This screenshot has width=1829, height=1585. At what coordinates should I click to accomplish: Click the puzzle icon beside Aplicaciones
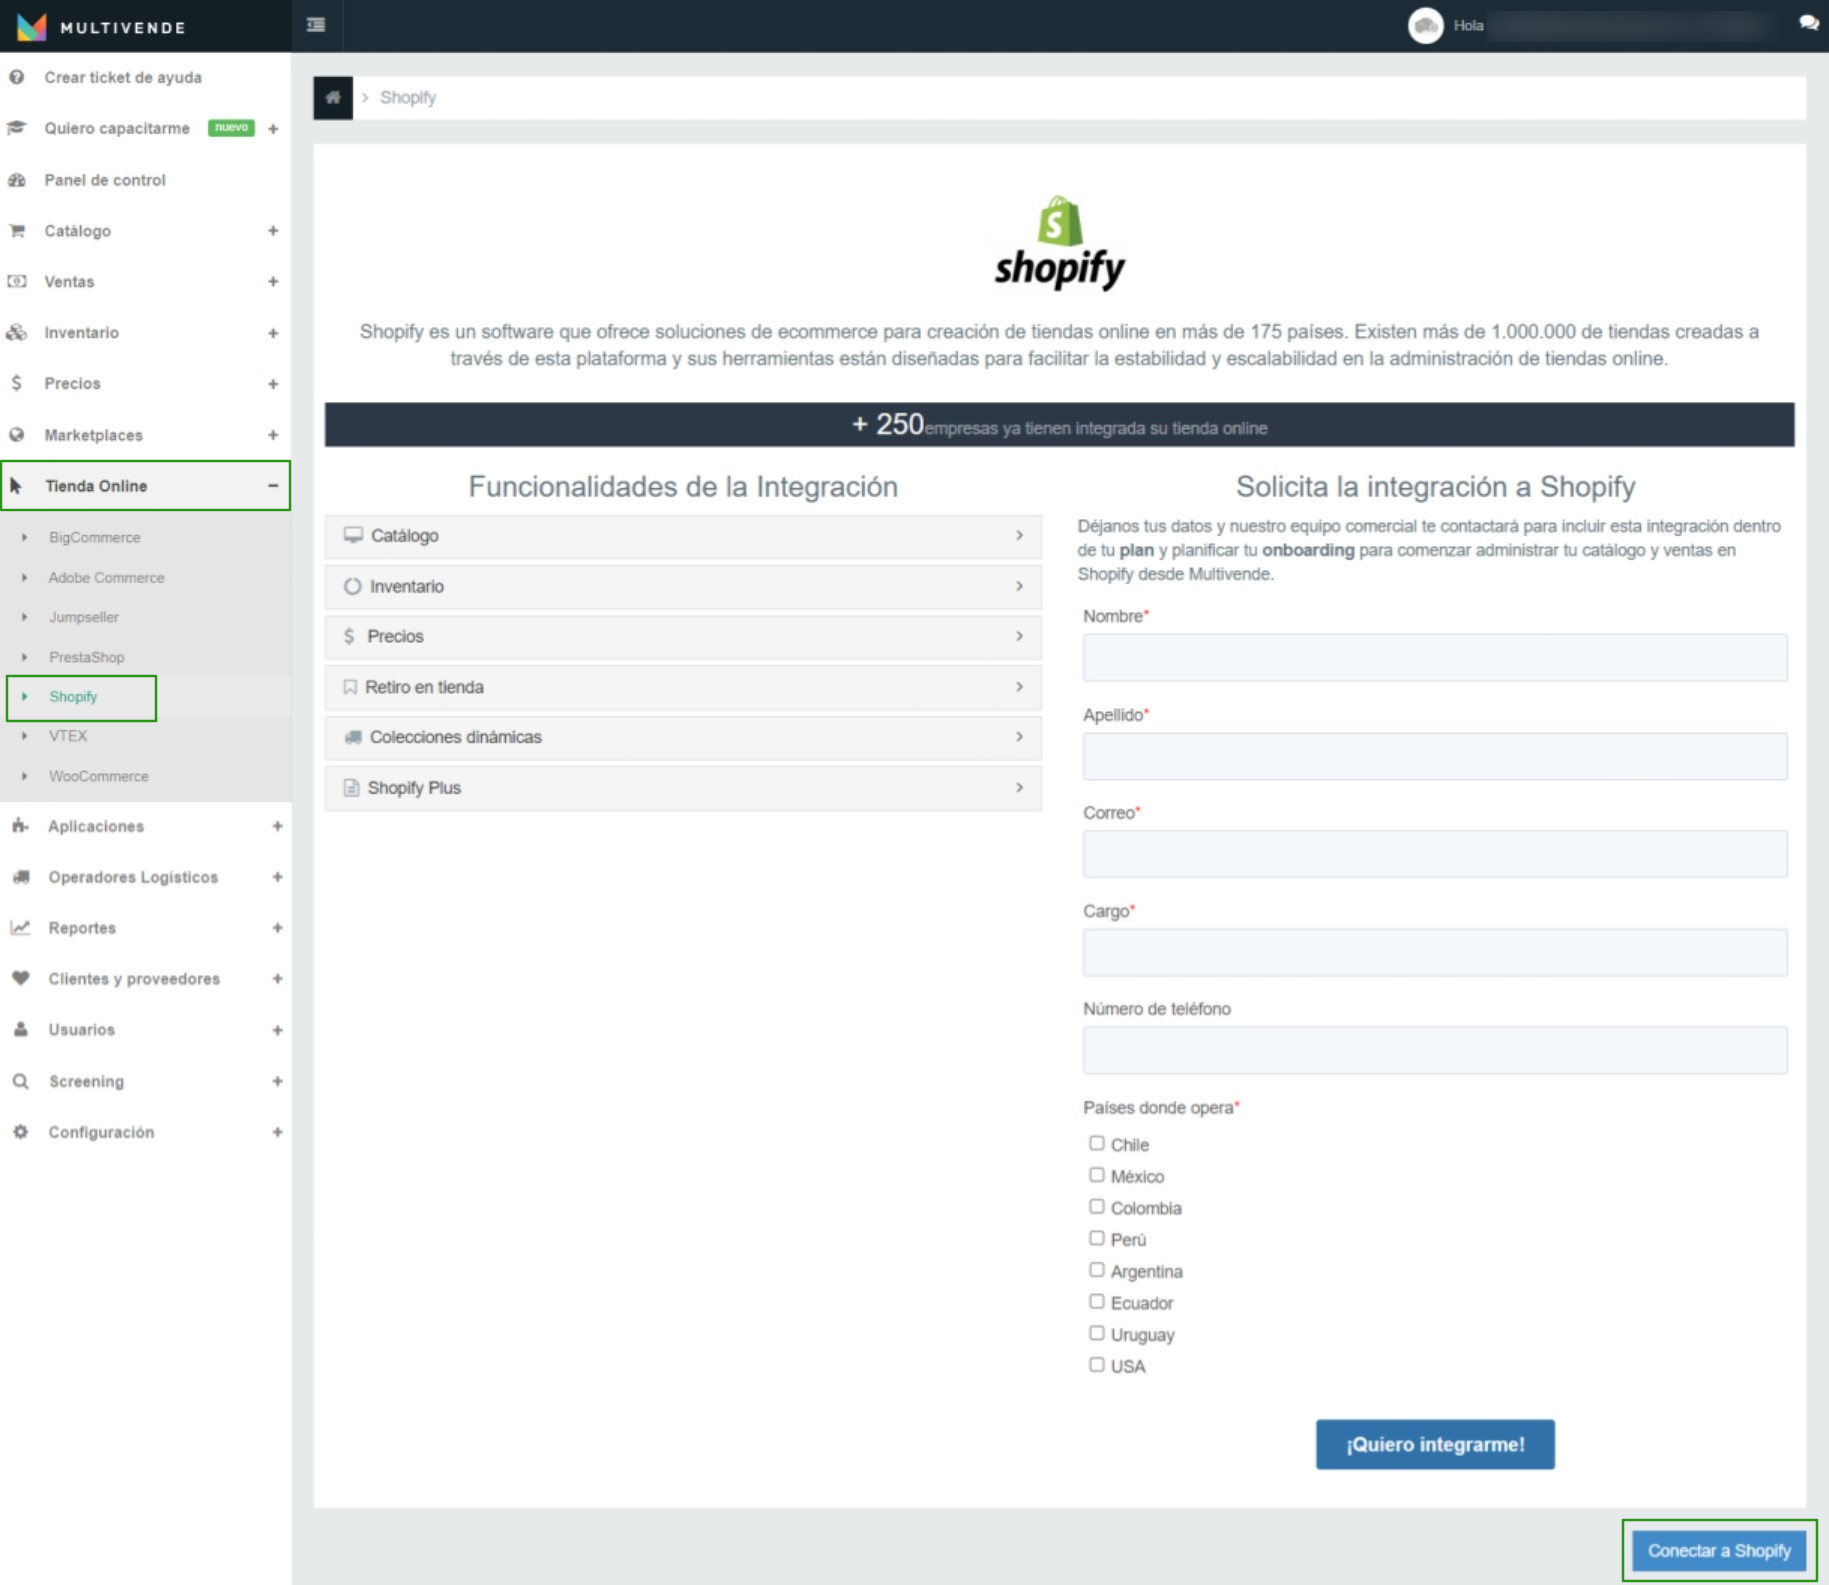[20, 826]
